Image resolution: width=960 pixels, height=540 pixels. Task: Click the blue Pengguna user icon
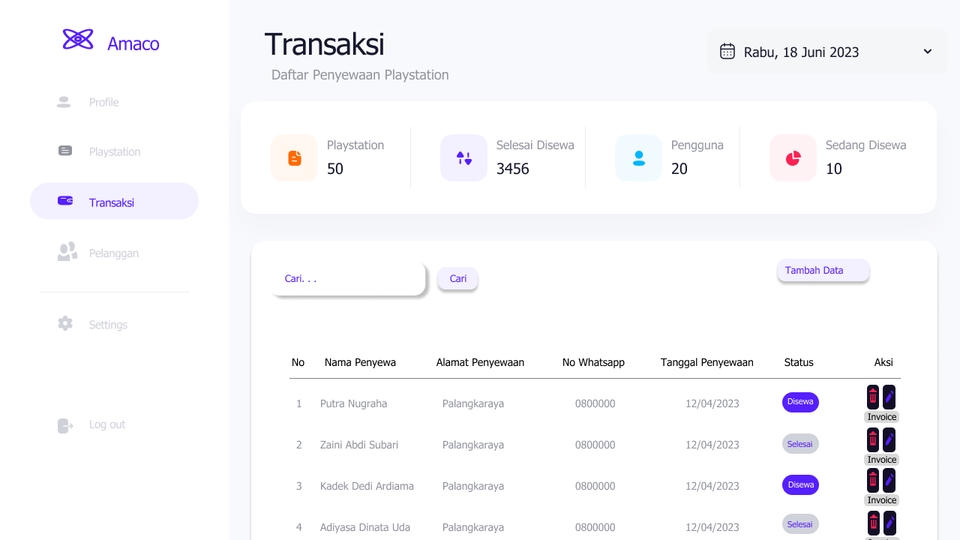coord(639,158)
